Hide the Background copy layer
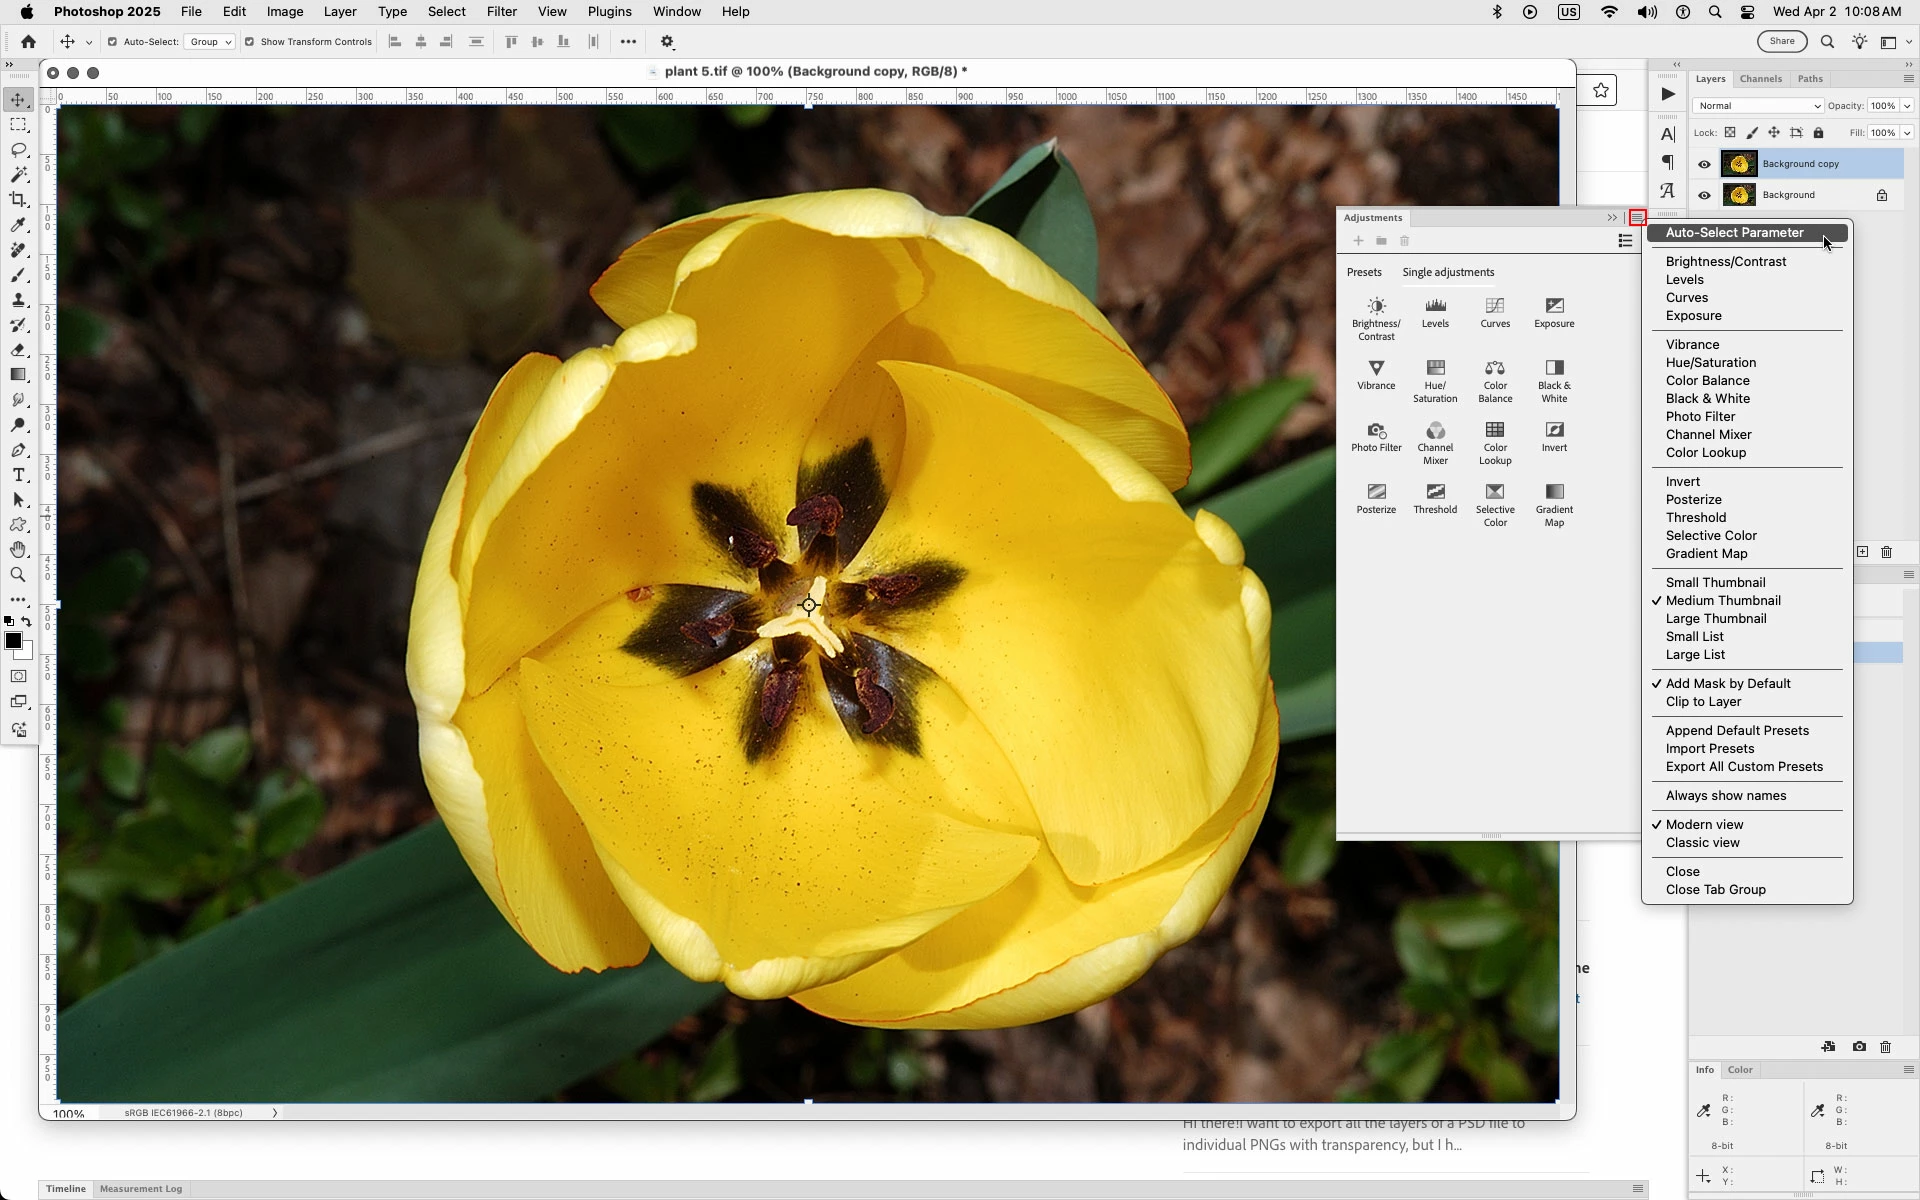The width and height of the screenshot is (1920, 1200). point(1704,164)
